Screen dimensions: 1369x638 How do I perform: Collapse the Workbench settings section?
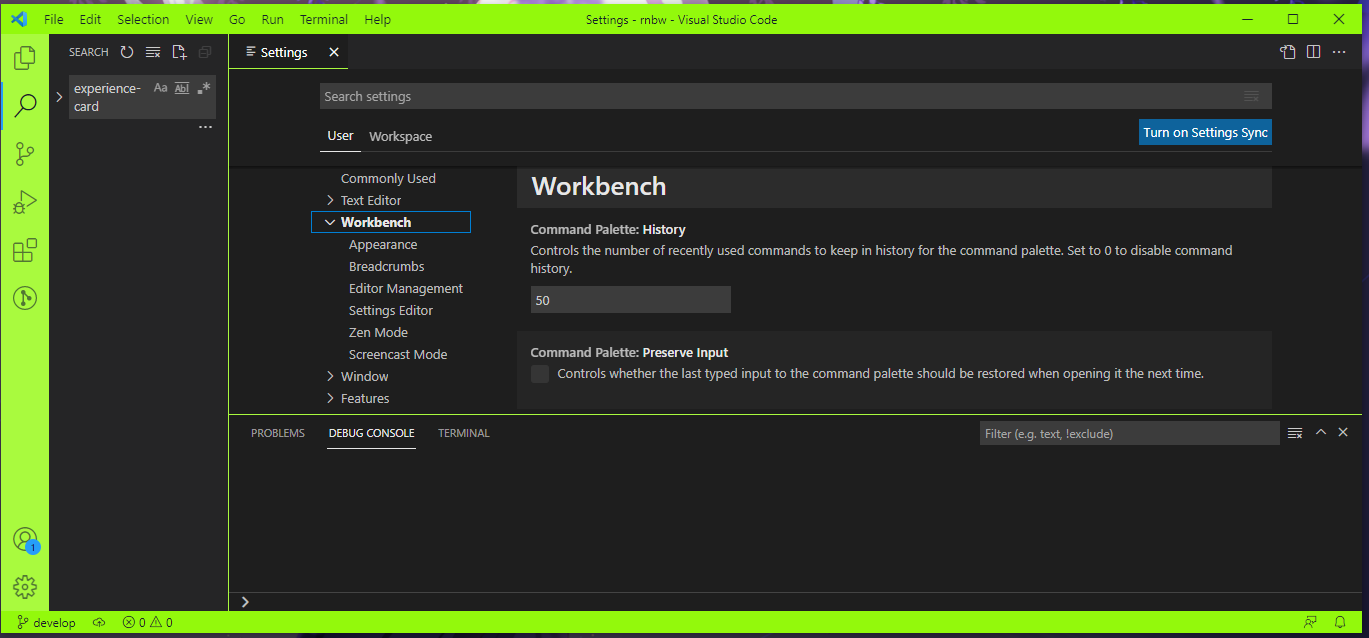coord(330,221)
